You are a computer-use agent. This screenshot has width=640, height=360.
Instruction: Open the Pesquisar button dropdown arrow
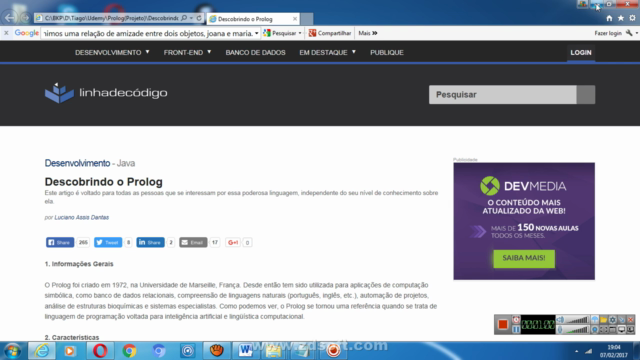[x=300, y=33]
